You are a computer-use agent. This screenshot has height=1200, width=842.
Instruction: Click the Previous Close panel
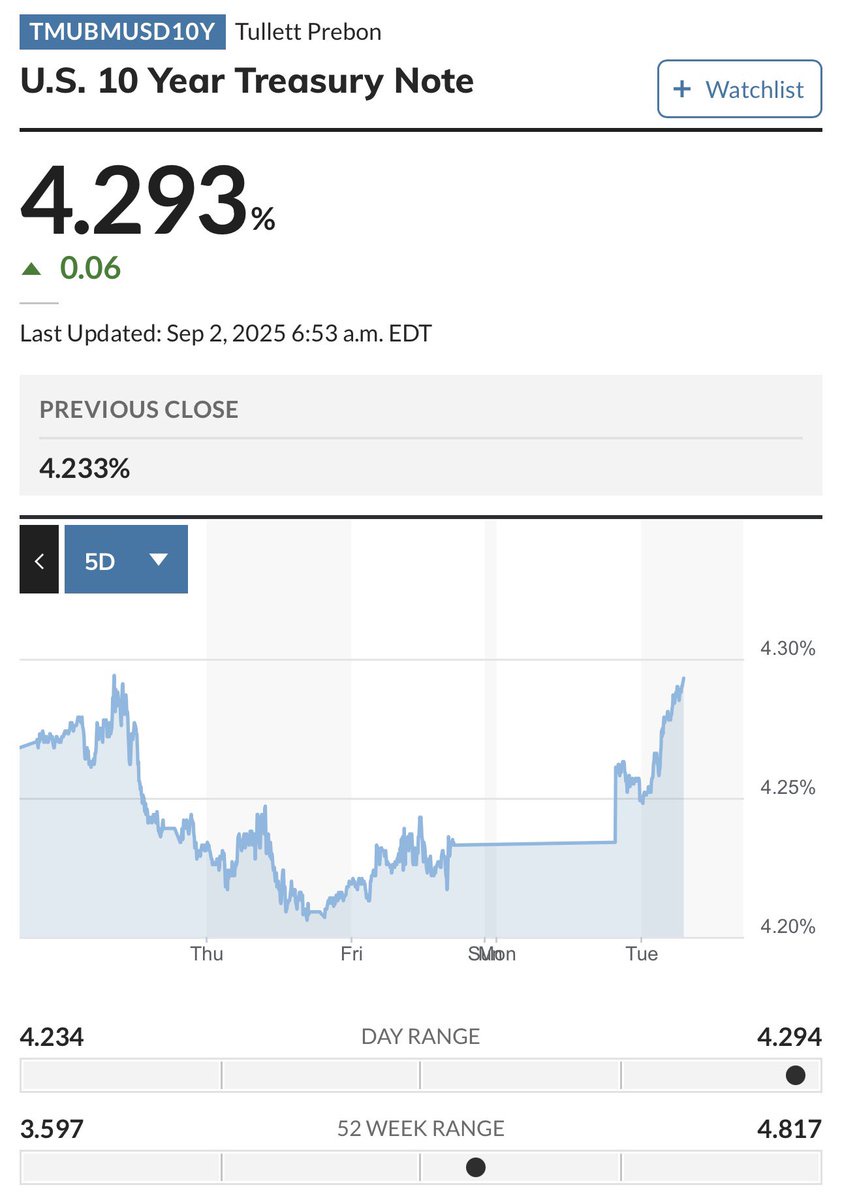(420, 435)
